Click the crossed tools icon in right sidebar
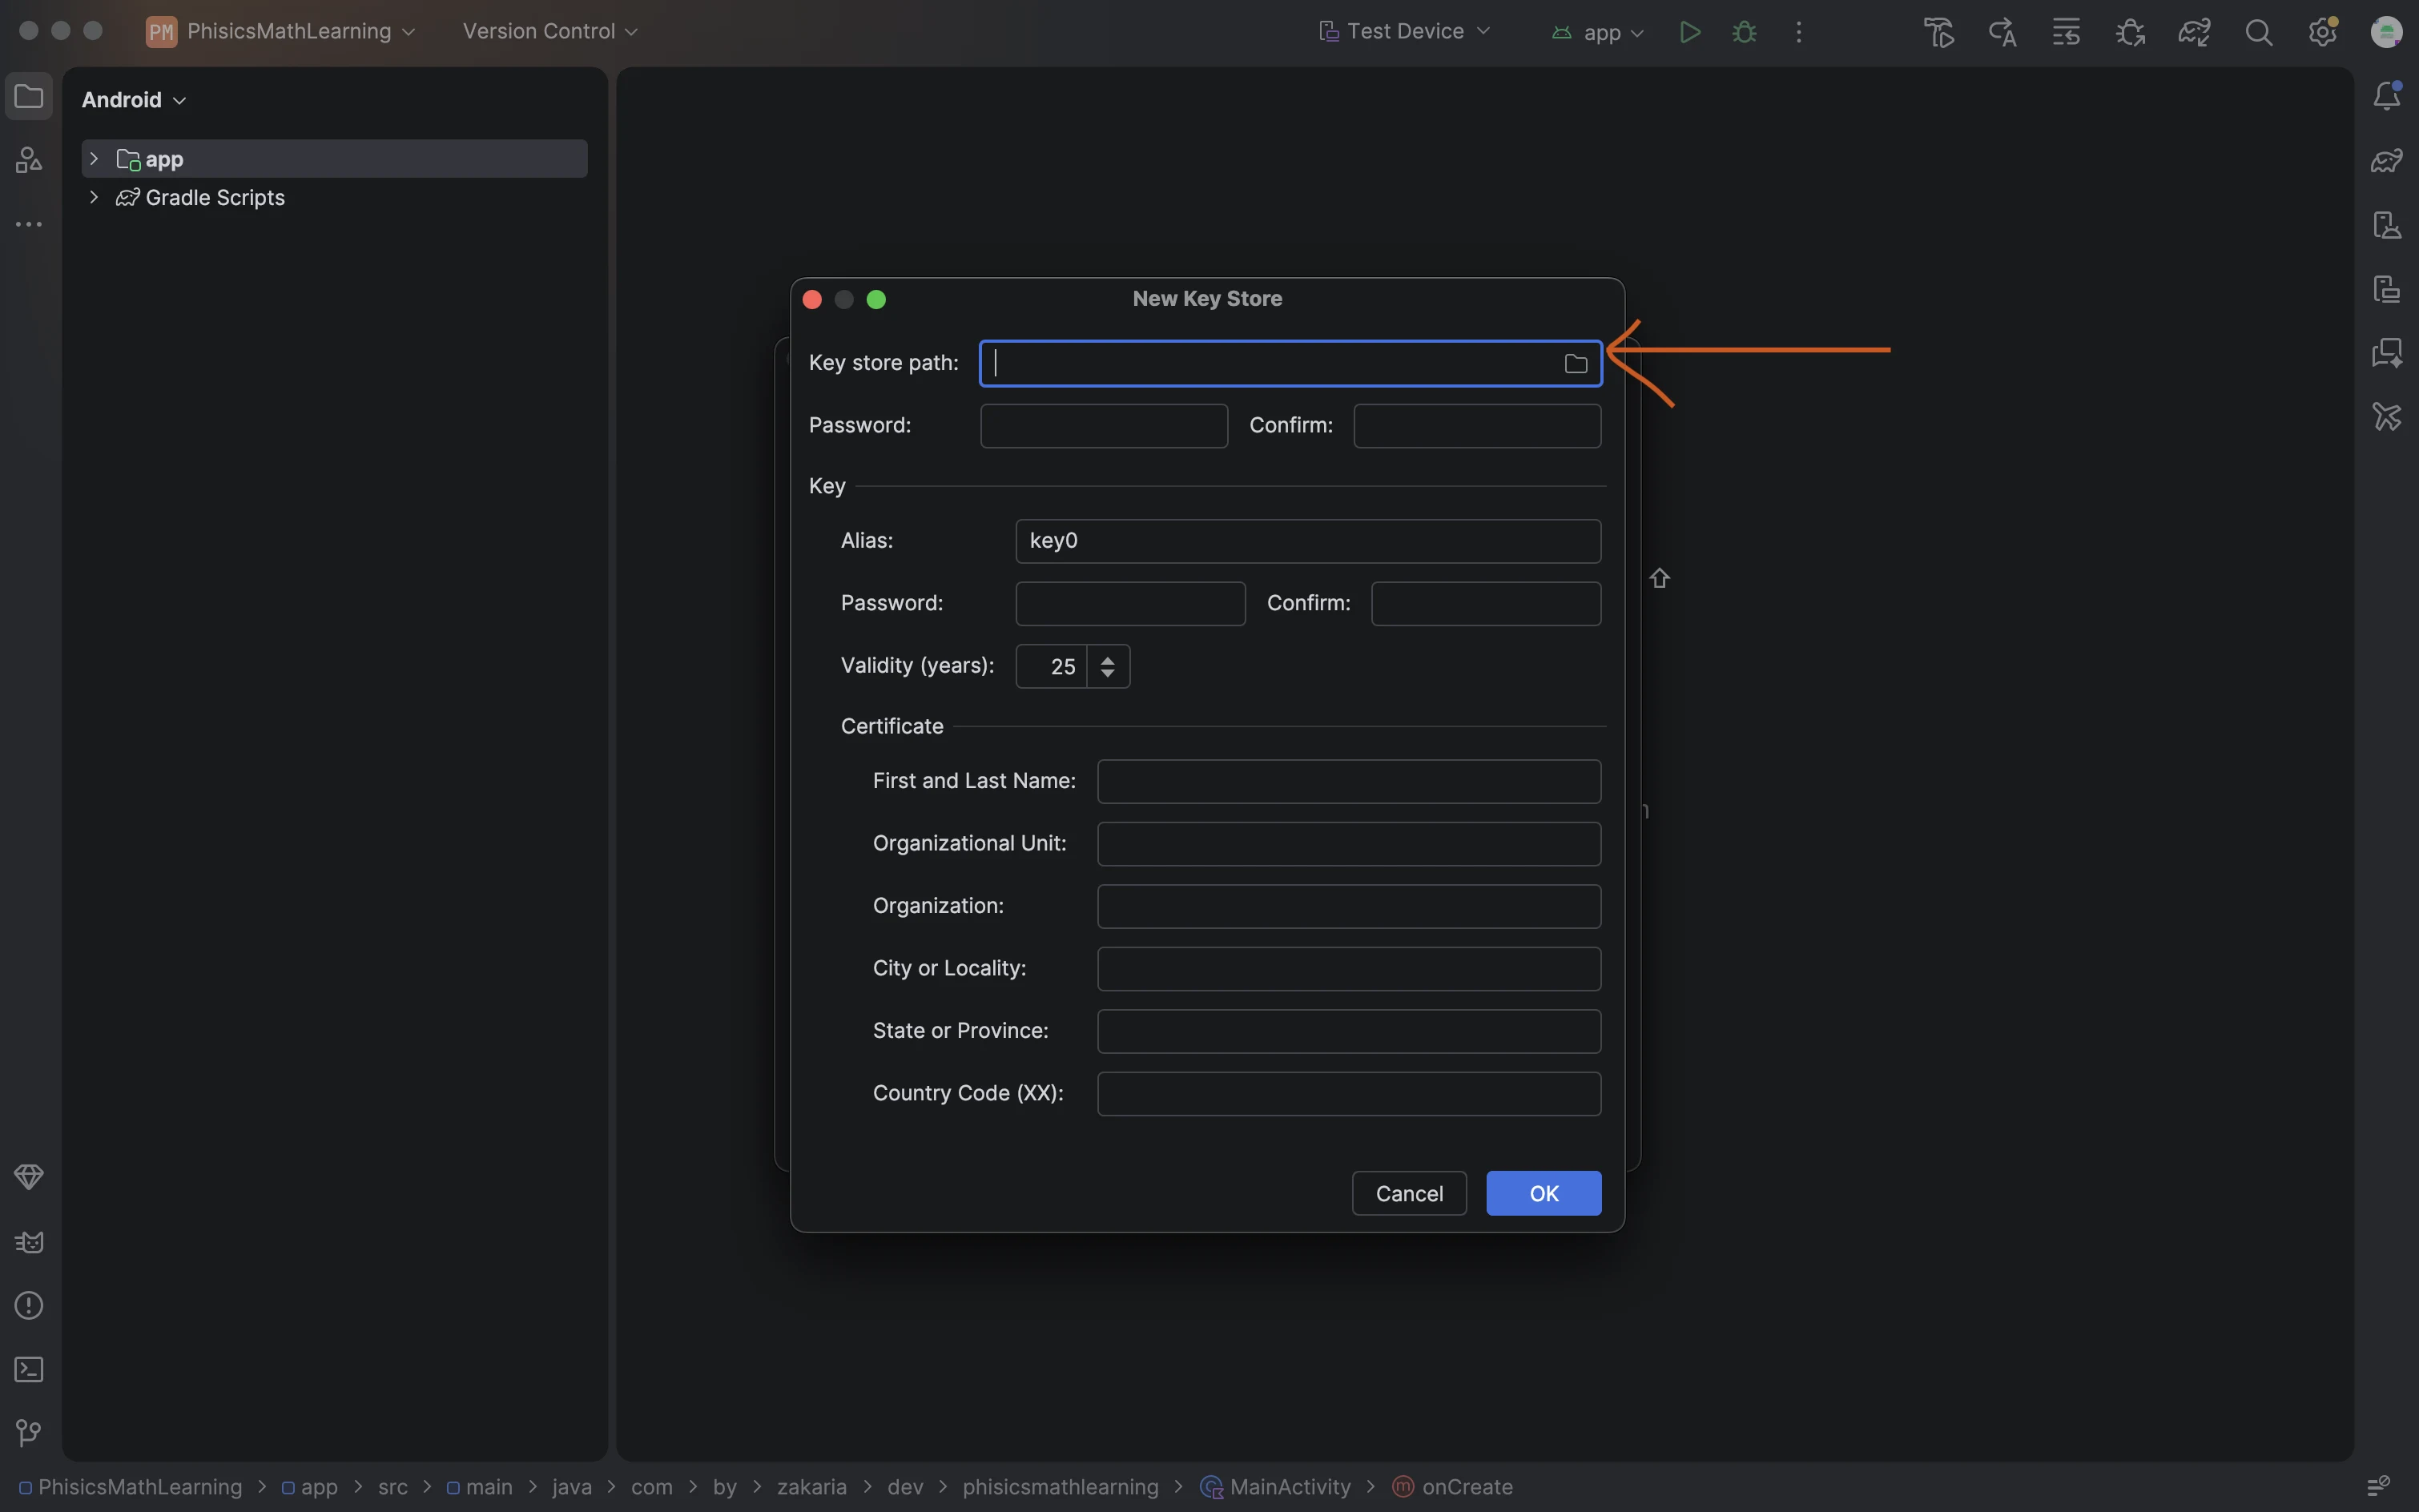 tap(2387, 416)
